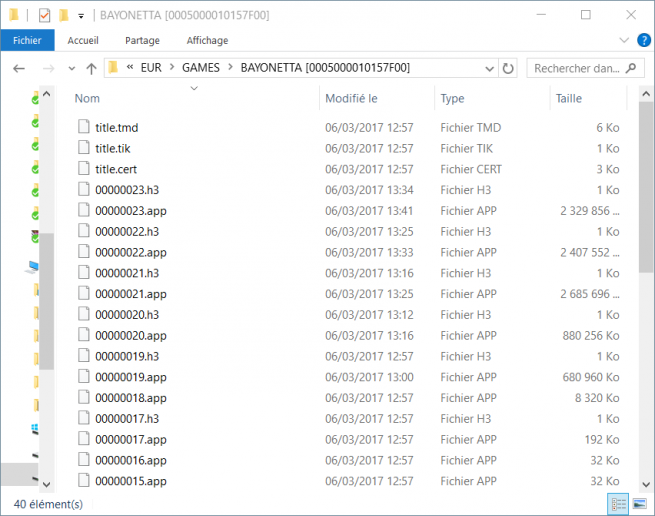Open the address bar history dropdown
Screen dimensions: 655x516
(489, 69)
